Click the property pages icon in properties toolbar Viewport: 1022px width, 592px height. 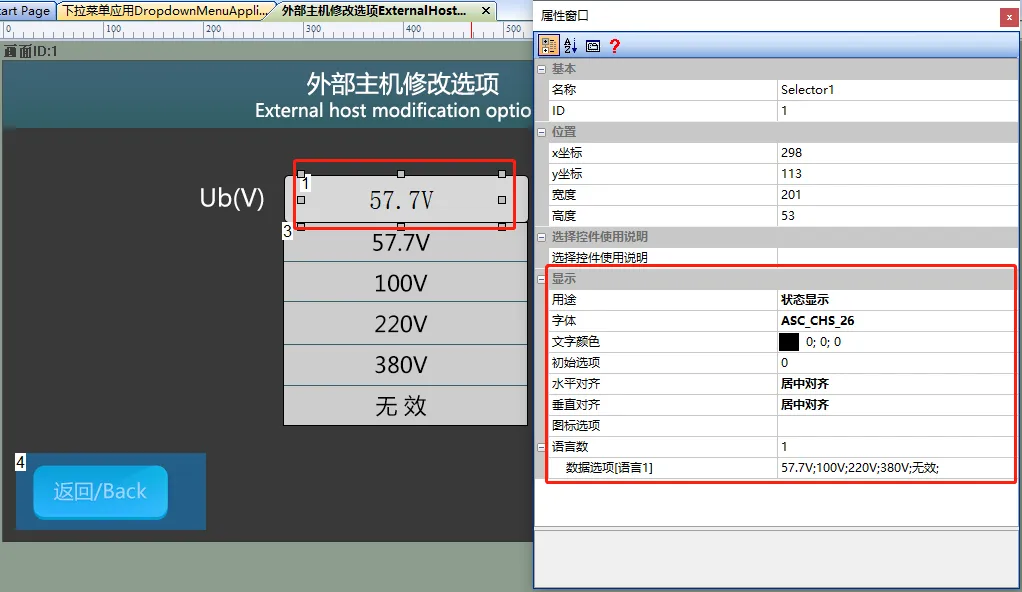[593, 45]
